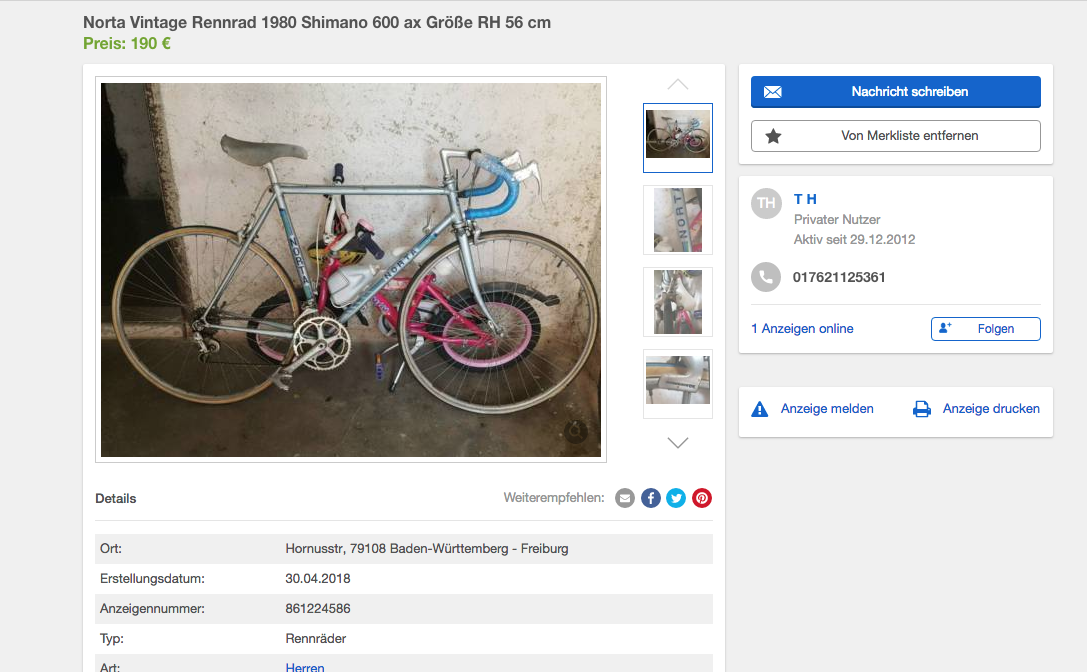Select the third photo thumbnail
This screenshot has height=672, width=1087.
[678, 302]
